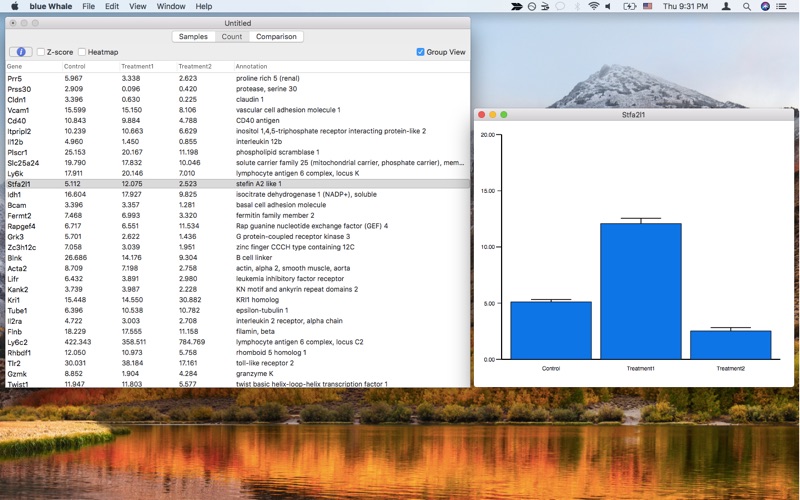Uncheck the Group View checkbox
Screen dimensions: 800x500
tap(420, 52)
